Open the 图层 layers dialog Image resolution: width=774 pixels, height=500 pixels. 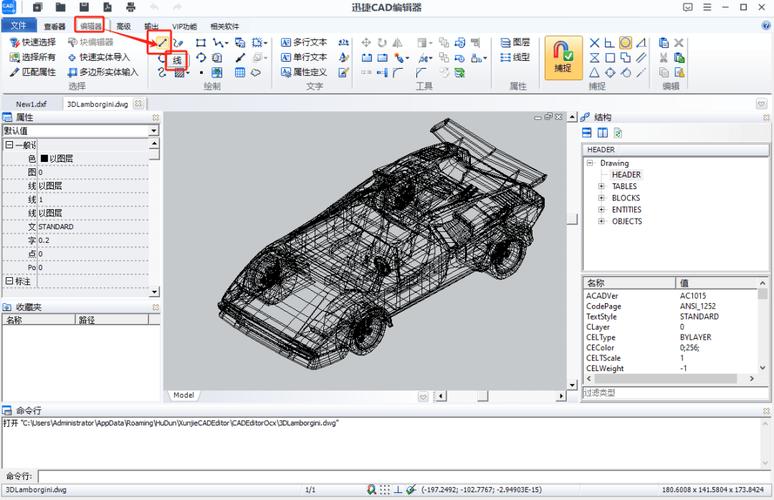515,42
